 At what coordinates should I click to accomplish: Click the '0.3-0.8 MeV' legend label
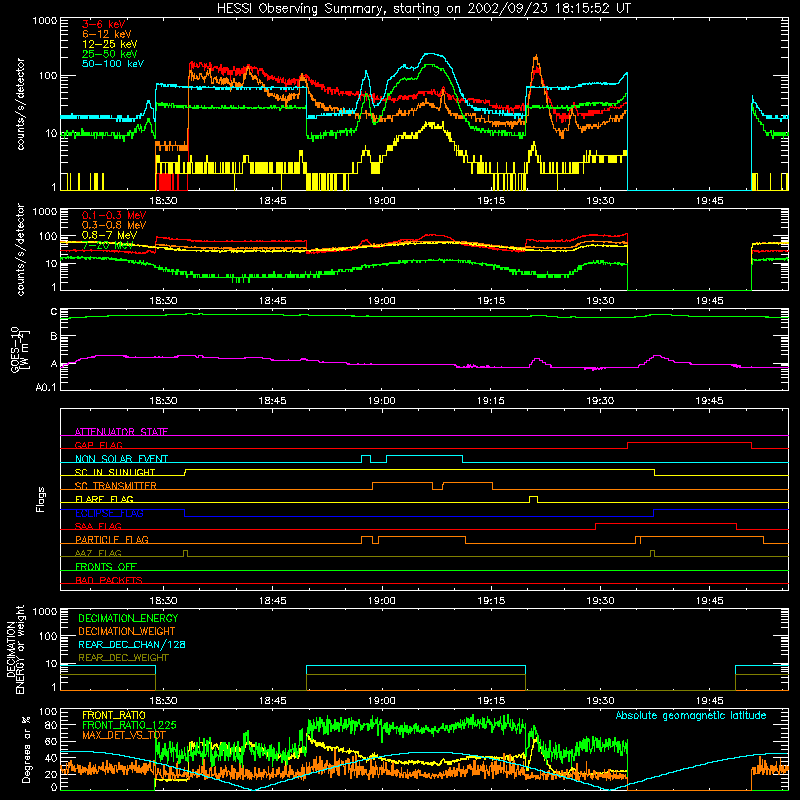coord(114,225)
